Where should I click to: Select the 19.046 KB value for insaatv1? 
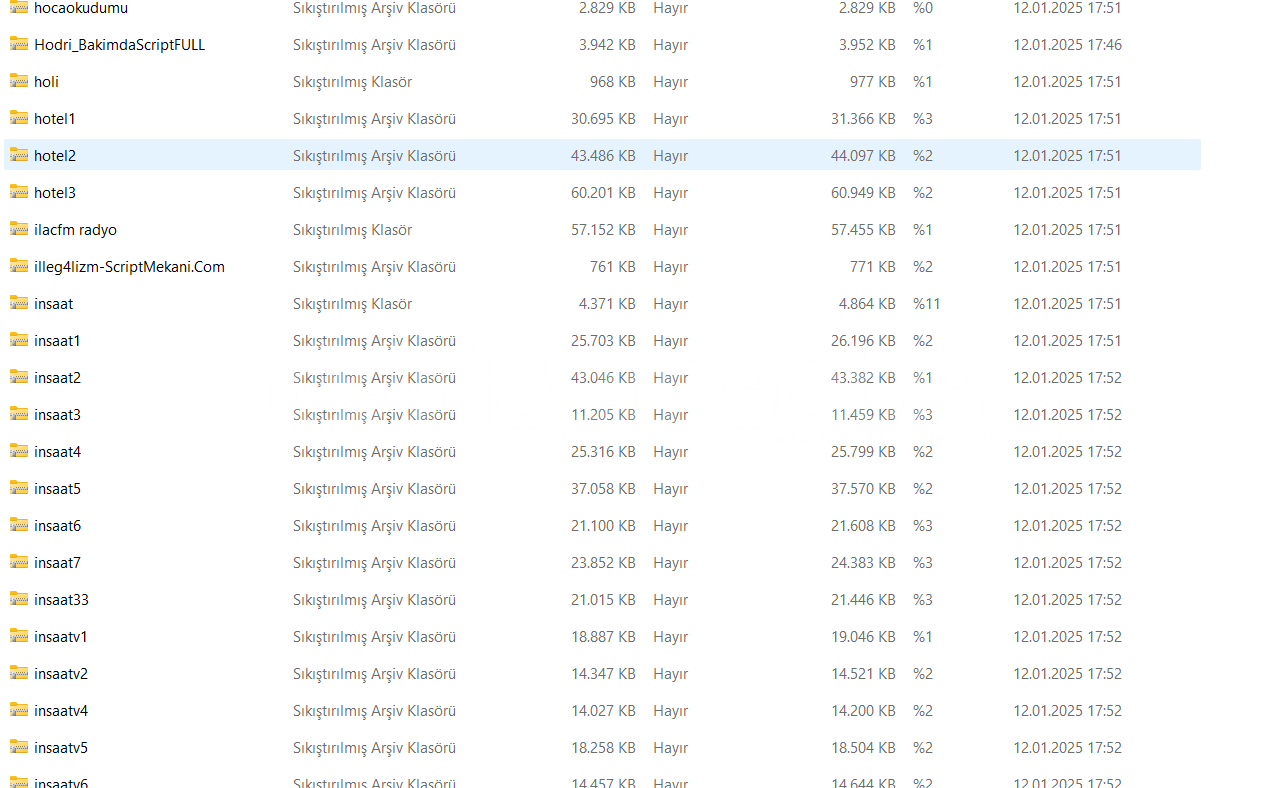(863, 637)
